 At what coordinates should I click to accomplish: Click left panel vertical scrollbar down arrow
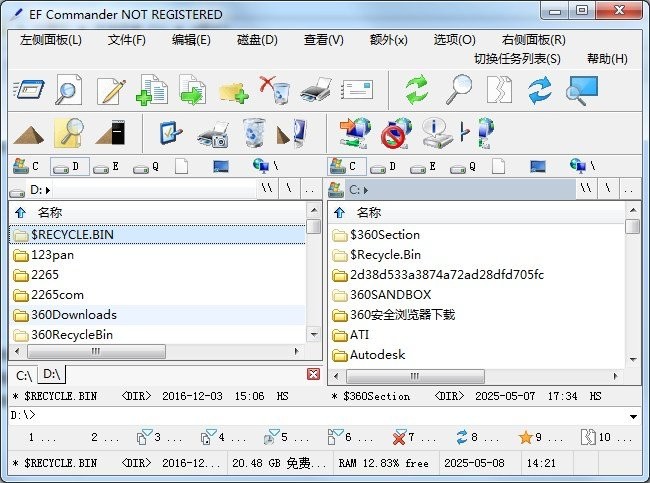[x=314, y=334]
